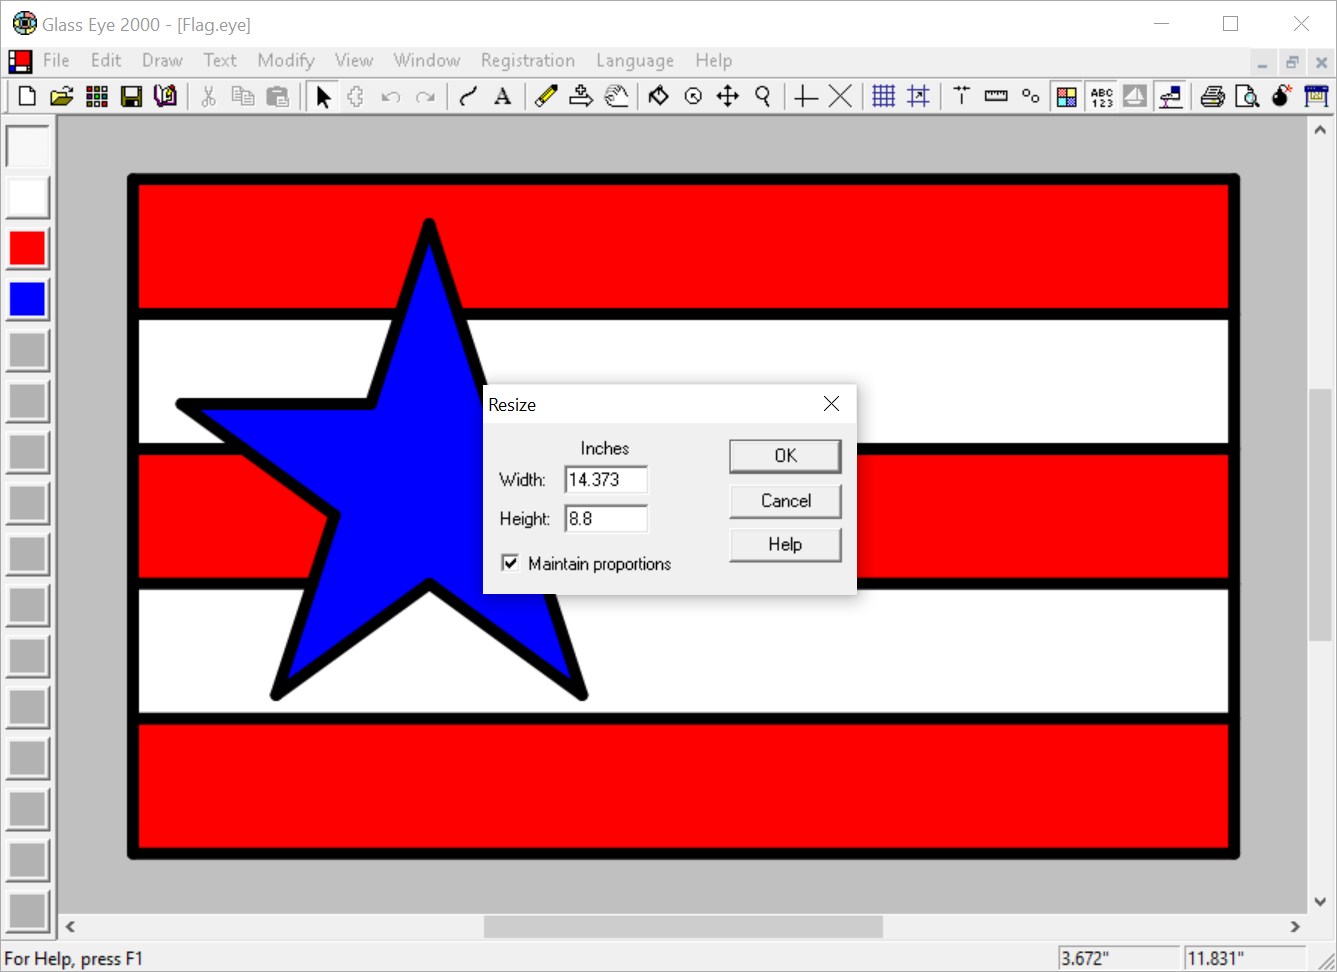Viewport: 1337px width, 972px height.
Task: Click the vertical scrollbar up arrow
Action: 1320,129
